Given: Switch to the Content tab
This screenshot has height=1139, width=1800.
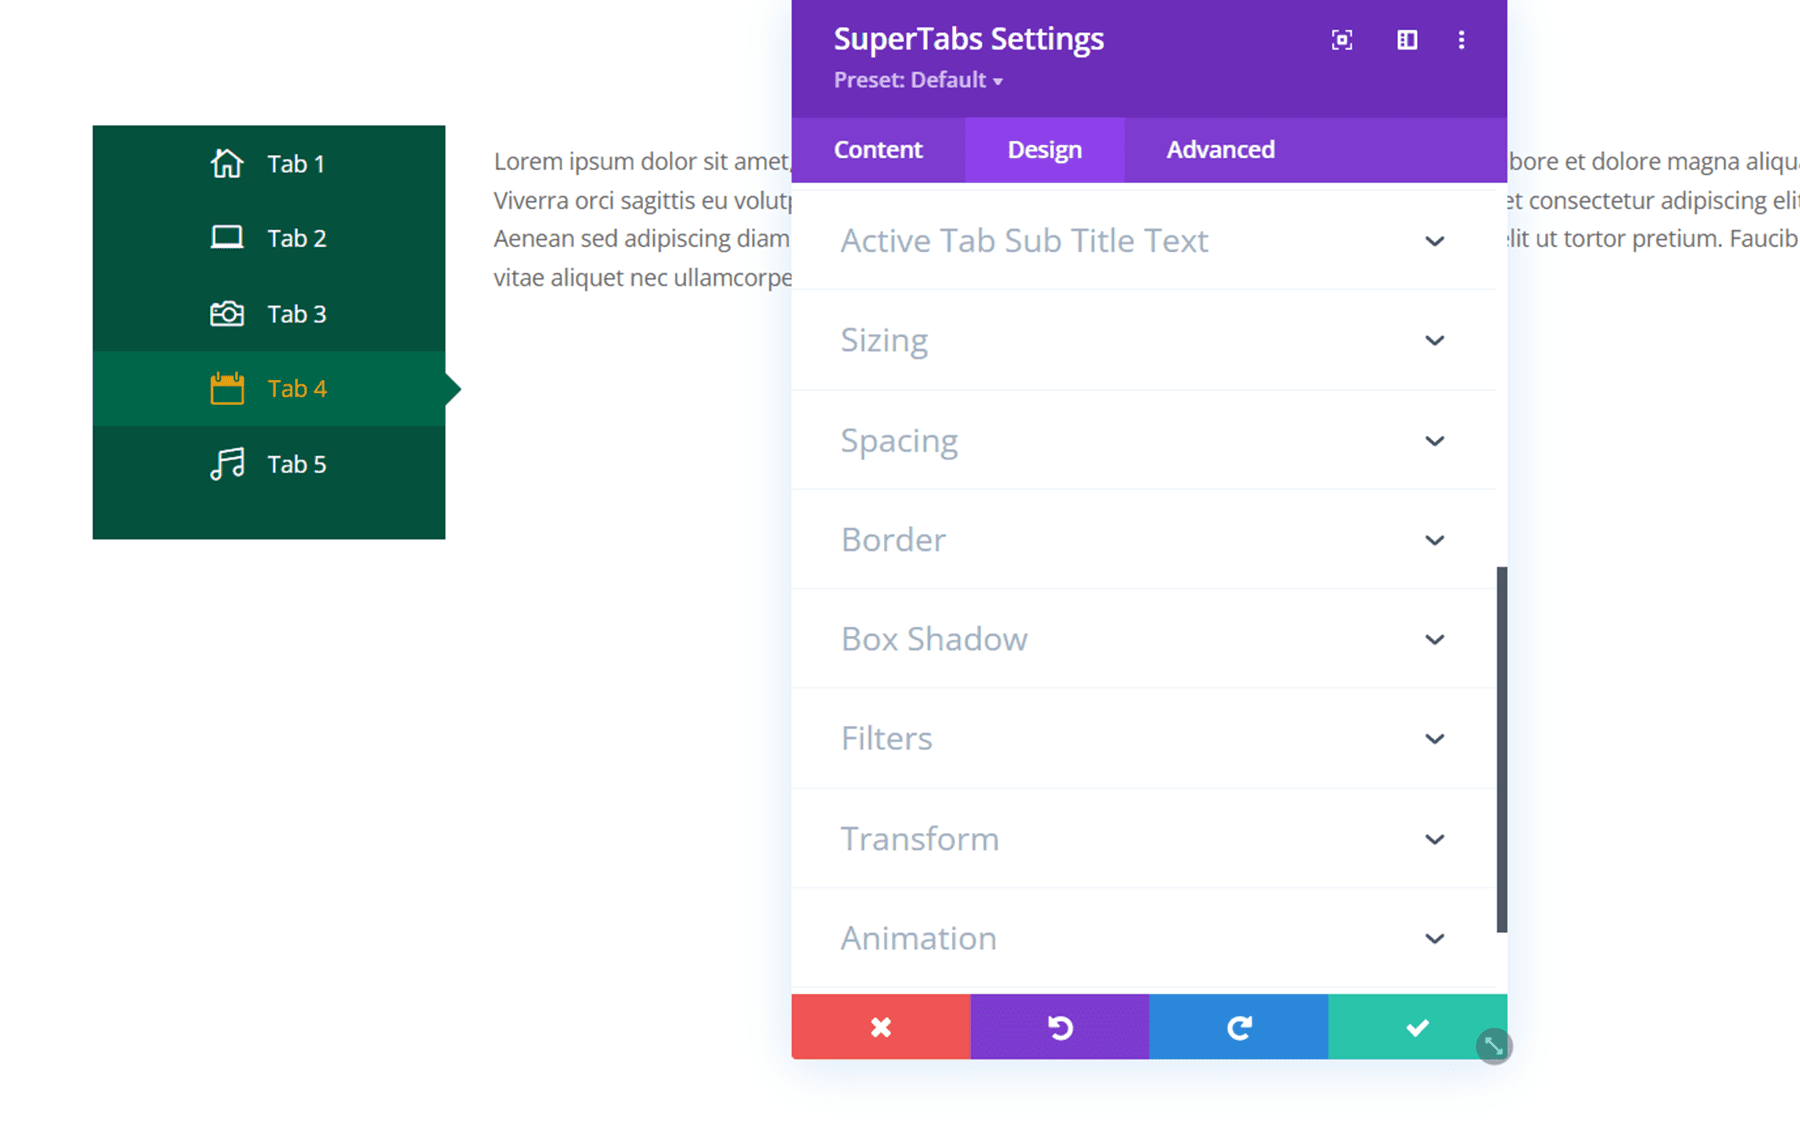Looking at the screenshot, I should [x=877, y=149].
